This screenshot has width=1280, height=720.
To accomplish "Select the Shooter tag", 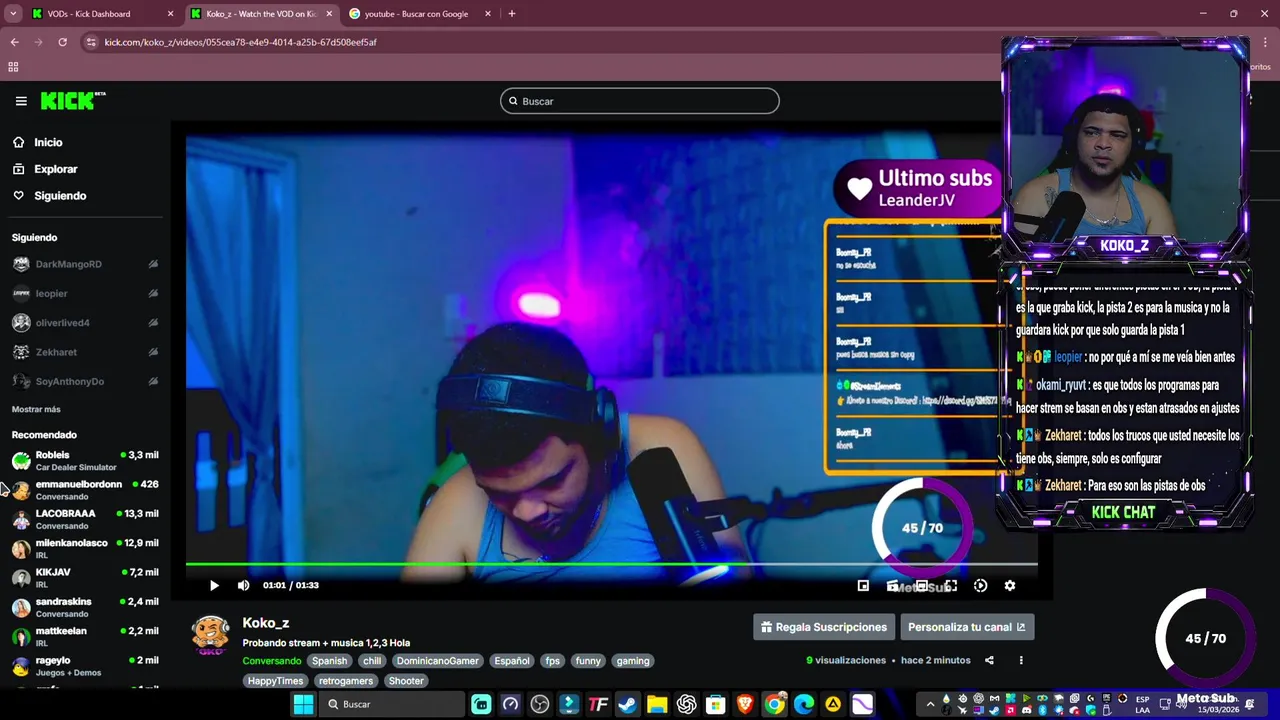I will (406, 681).
